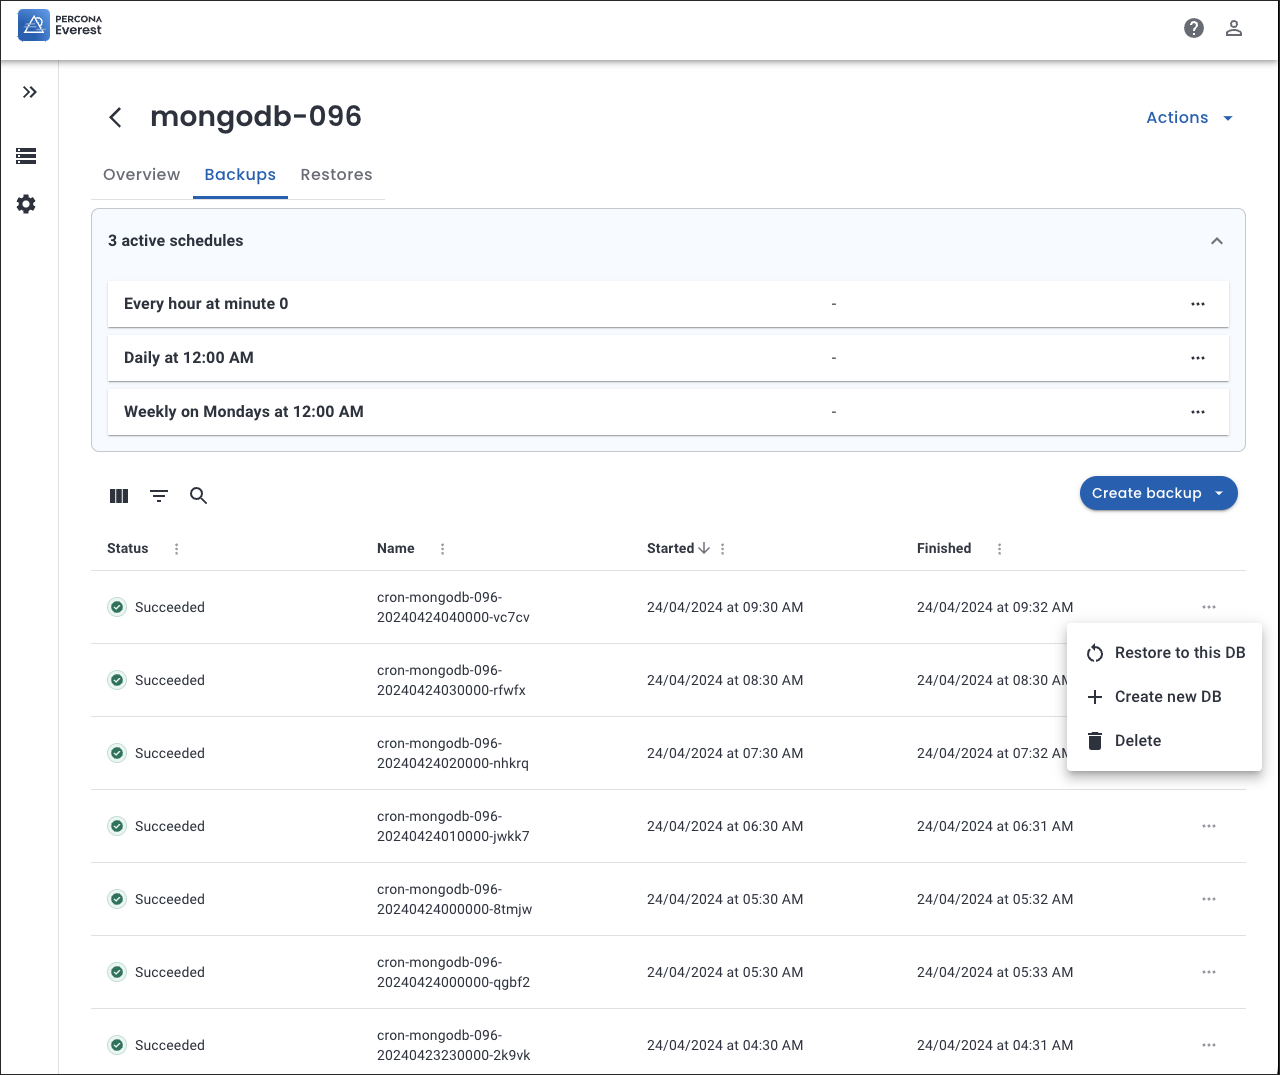Image resolution: width=1280 pixels, height=1075 pixels.
Task: Open the settings gear in sidebar
Action: tap(27, 204)
